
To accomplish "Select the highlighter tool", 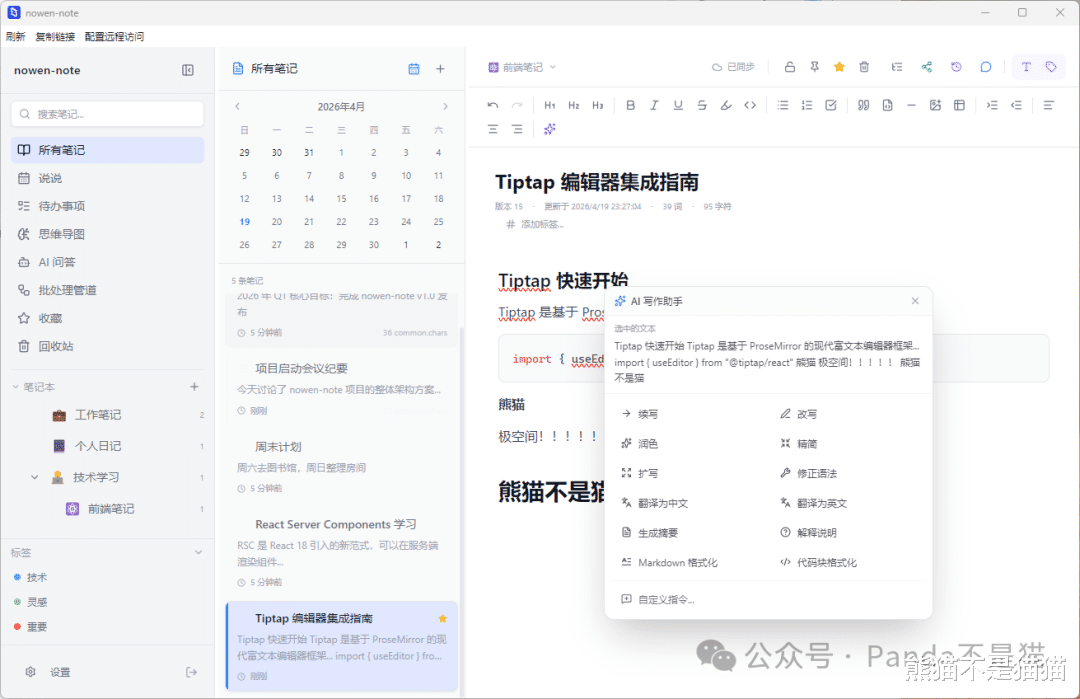I will click(726, 105).
